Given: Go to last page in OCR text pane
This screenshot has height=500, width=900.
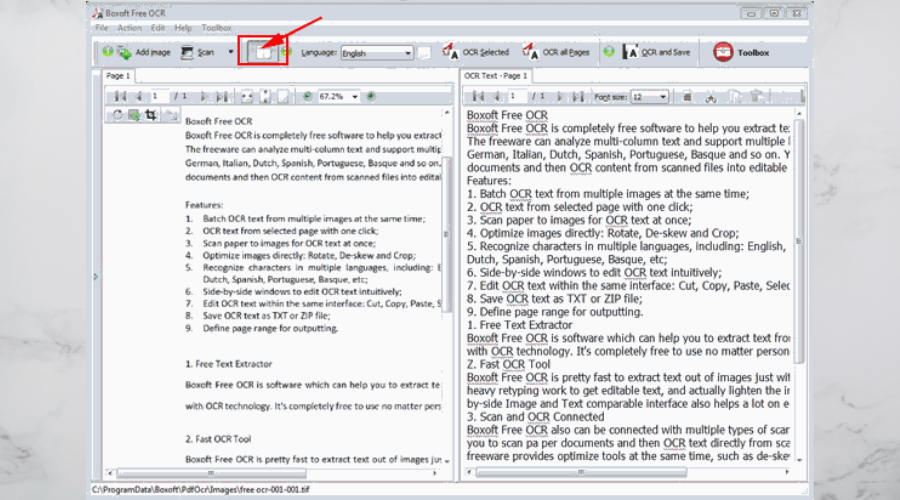Looking at the screenshot, I should click(579, 97).
